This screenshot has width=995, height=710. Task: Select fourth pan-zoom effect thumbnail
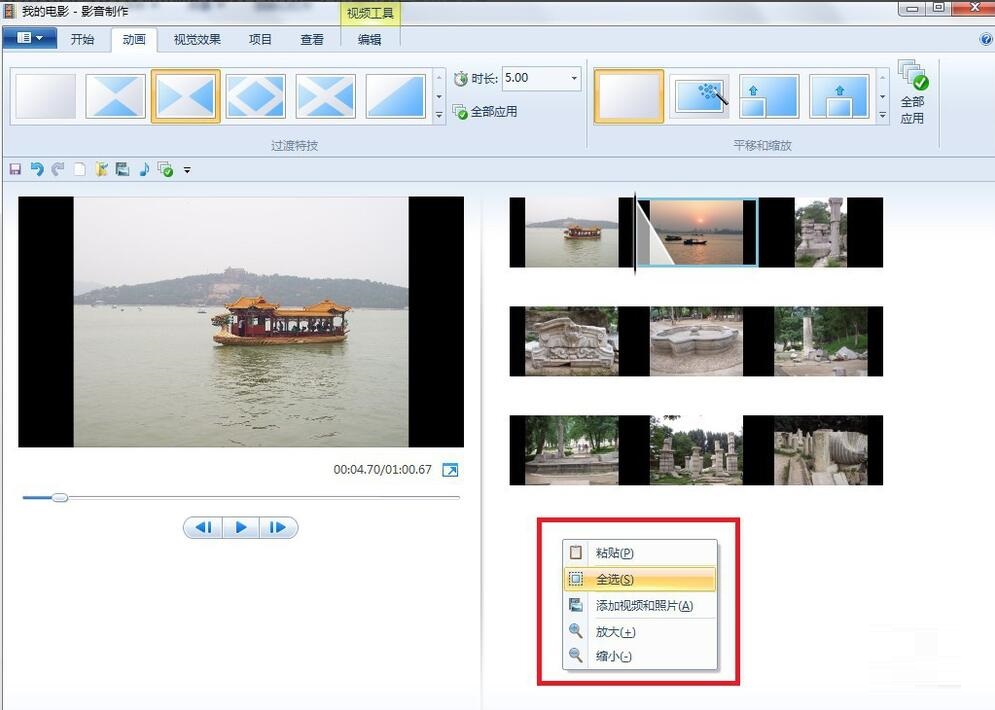tap(839, 96)
